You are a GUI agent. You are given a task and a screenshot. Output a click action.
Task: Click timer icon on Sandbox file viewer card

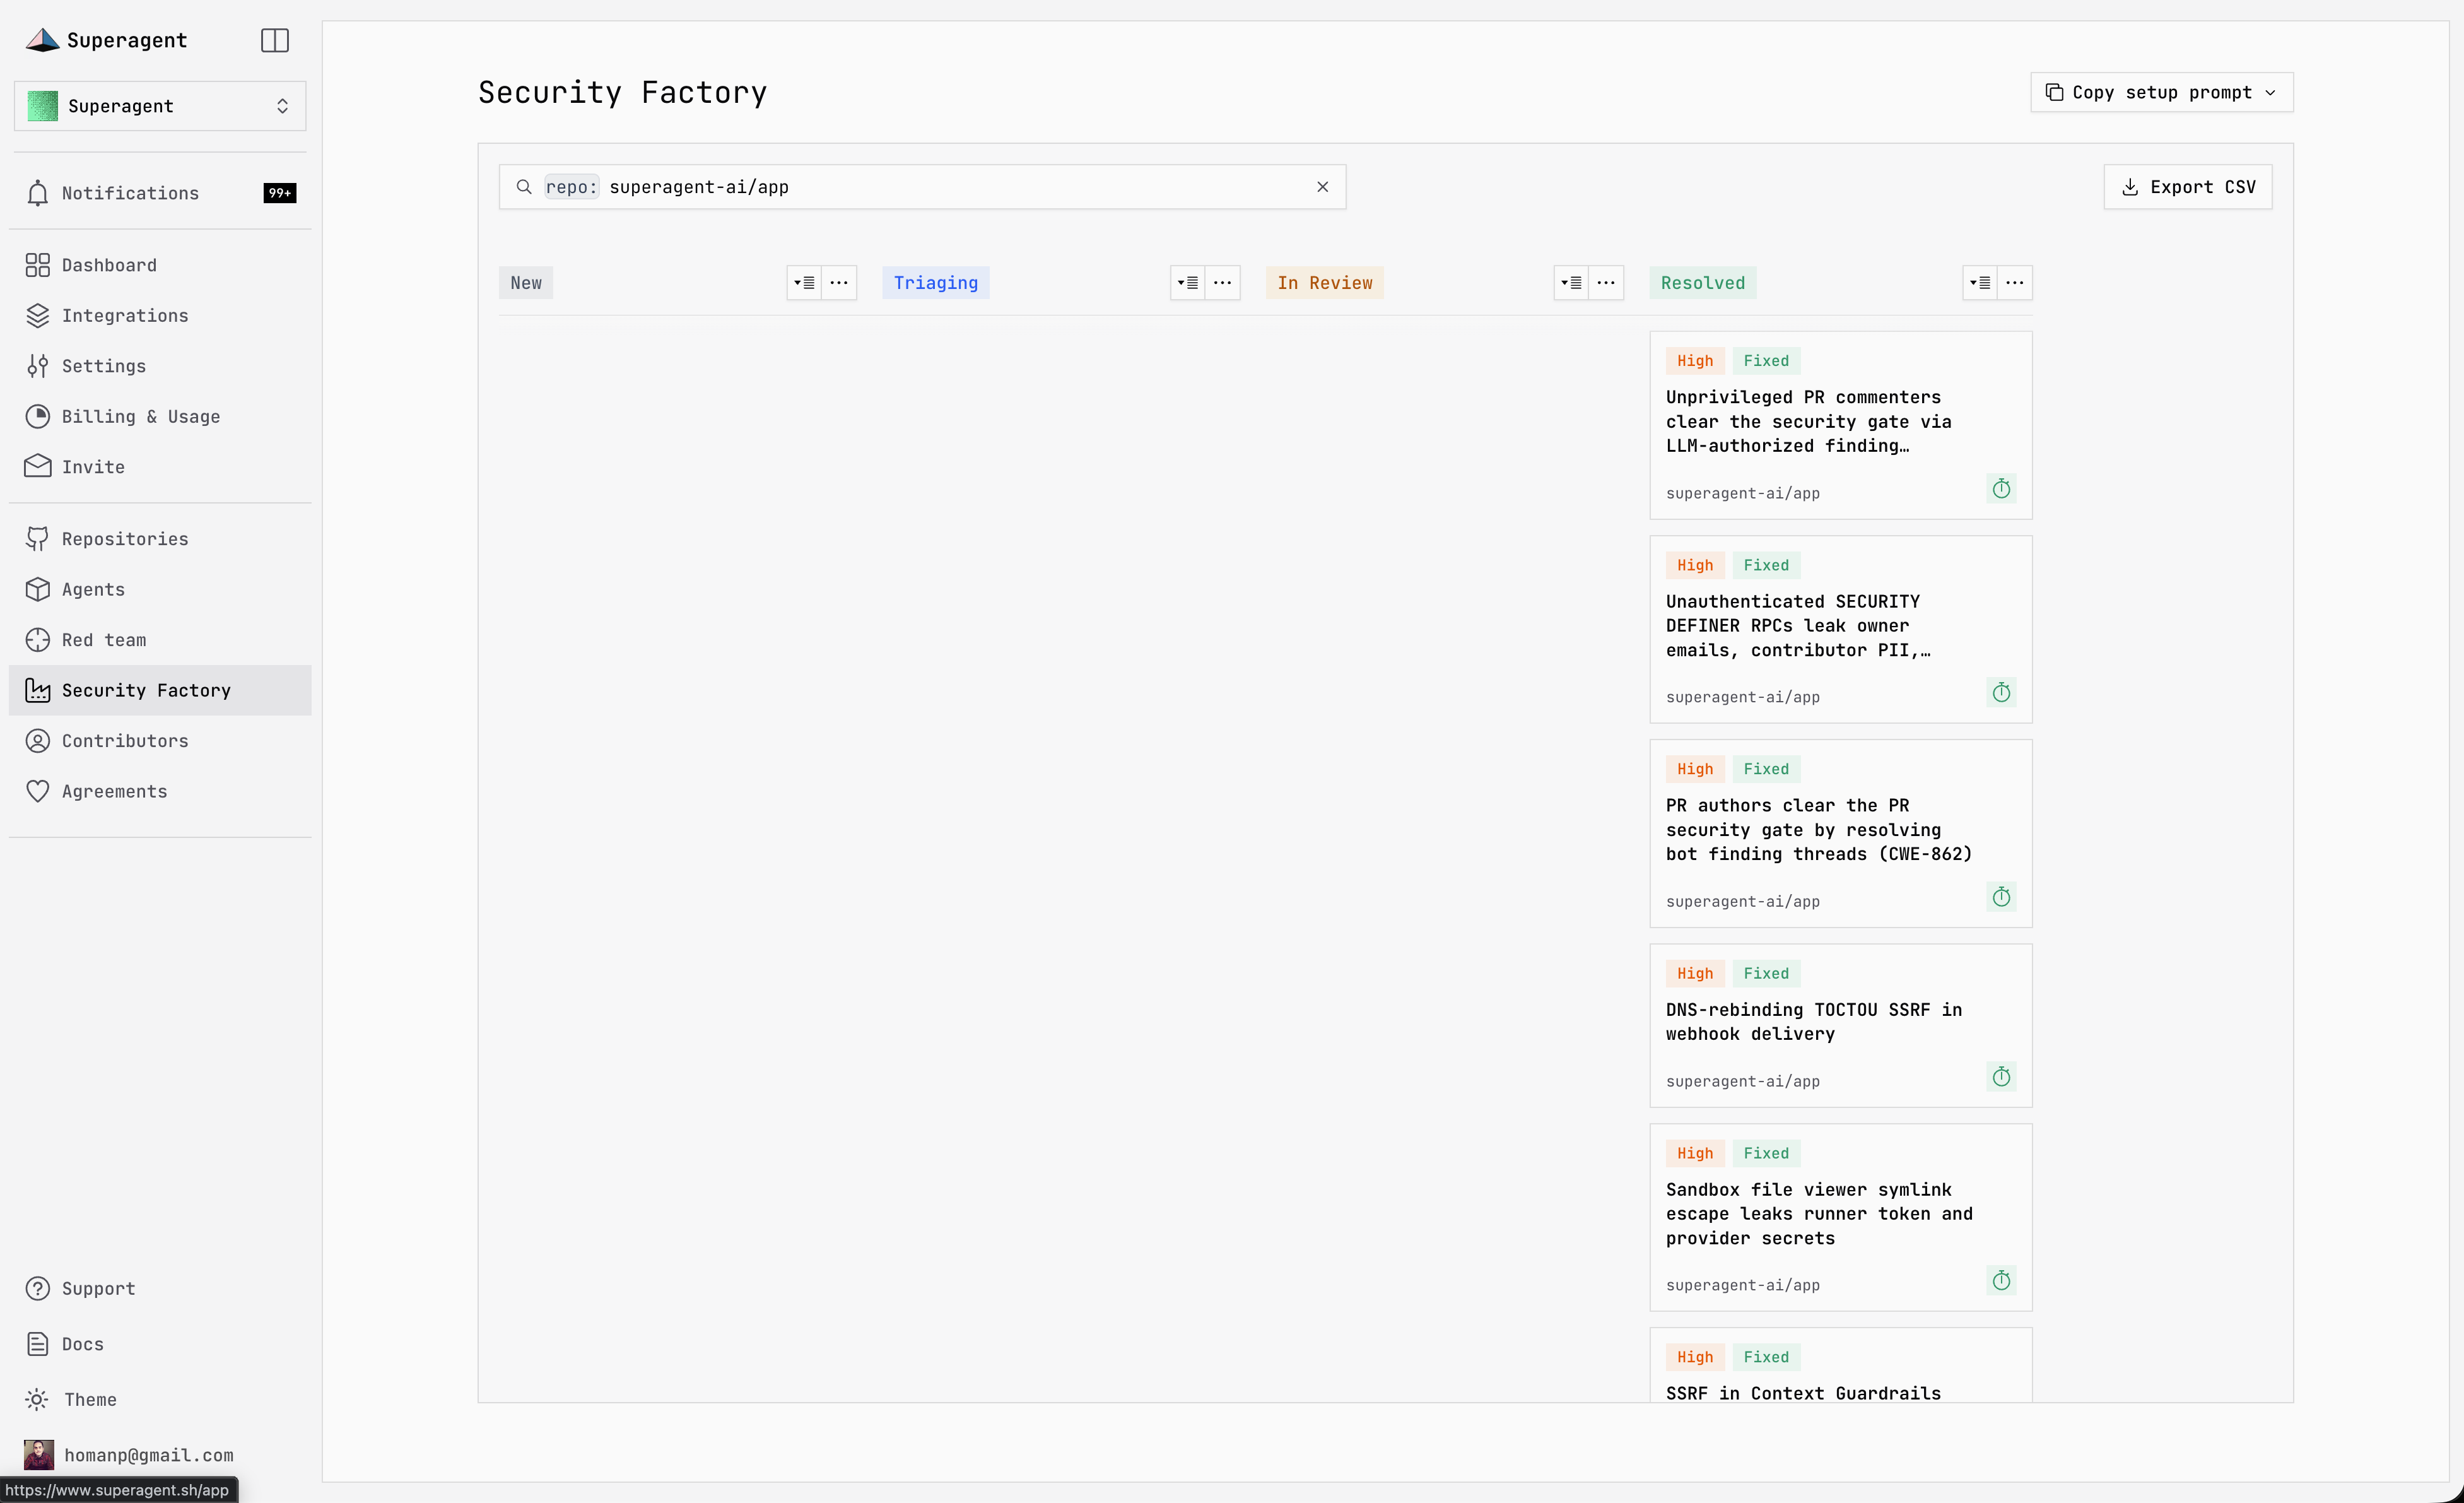[2001, 1281]
